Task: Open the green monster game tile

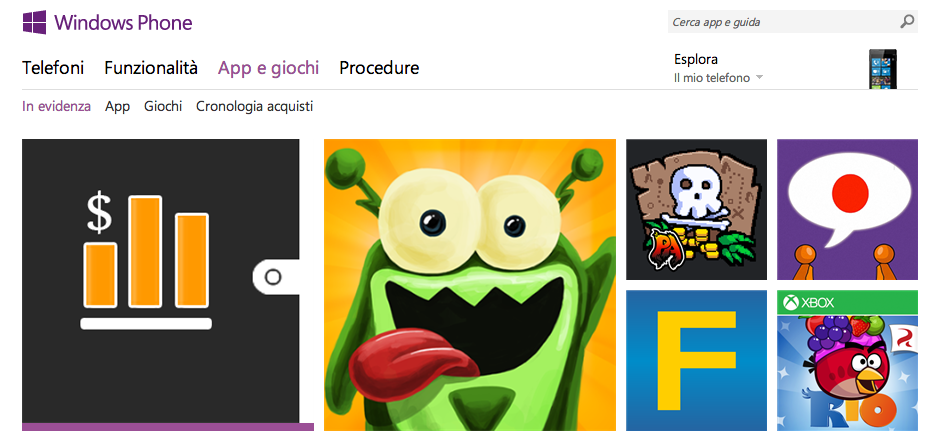Action: pos(470,285)
